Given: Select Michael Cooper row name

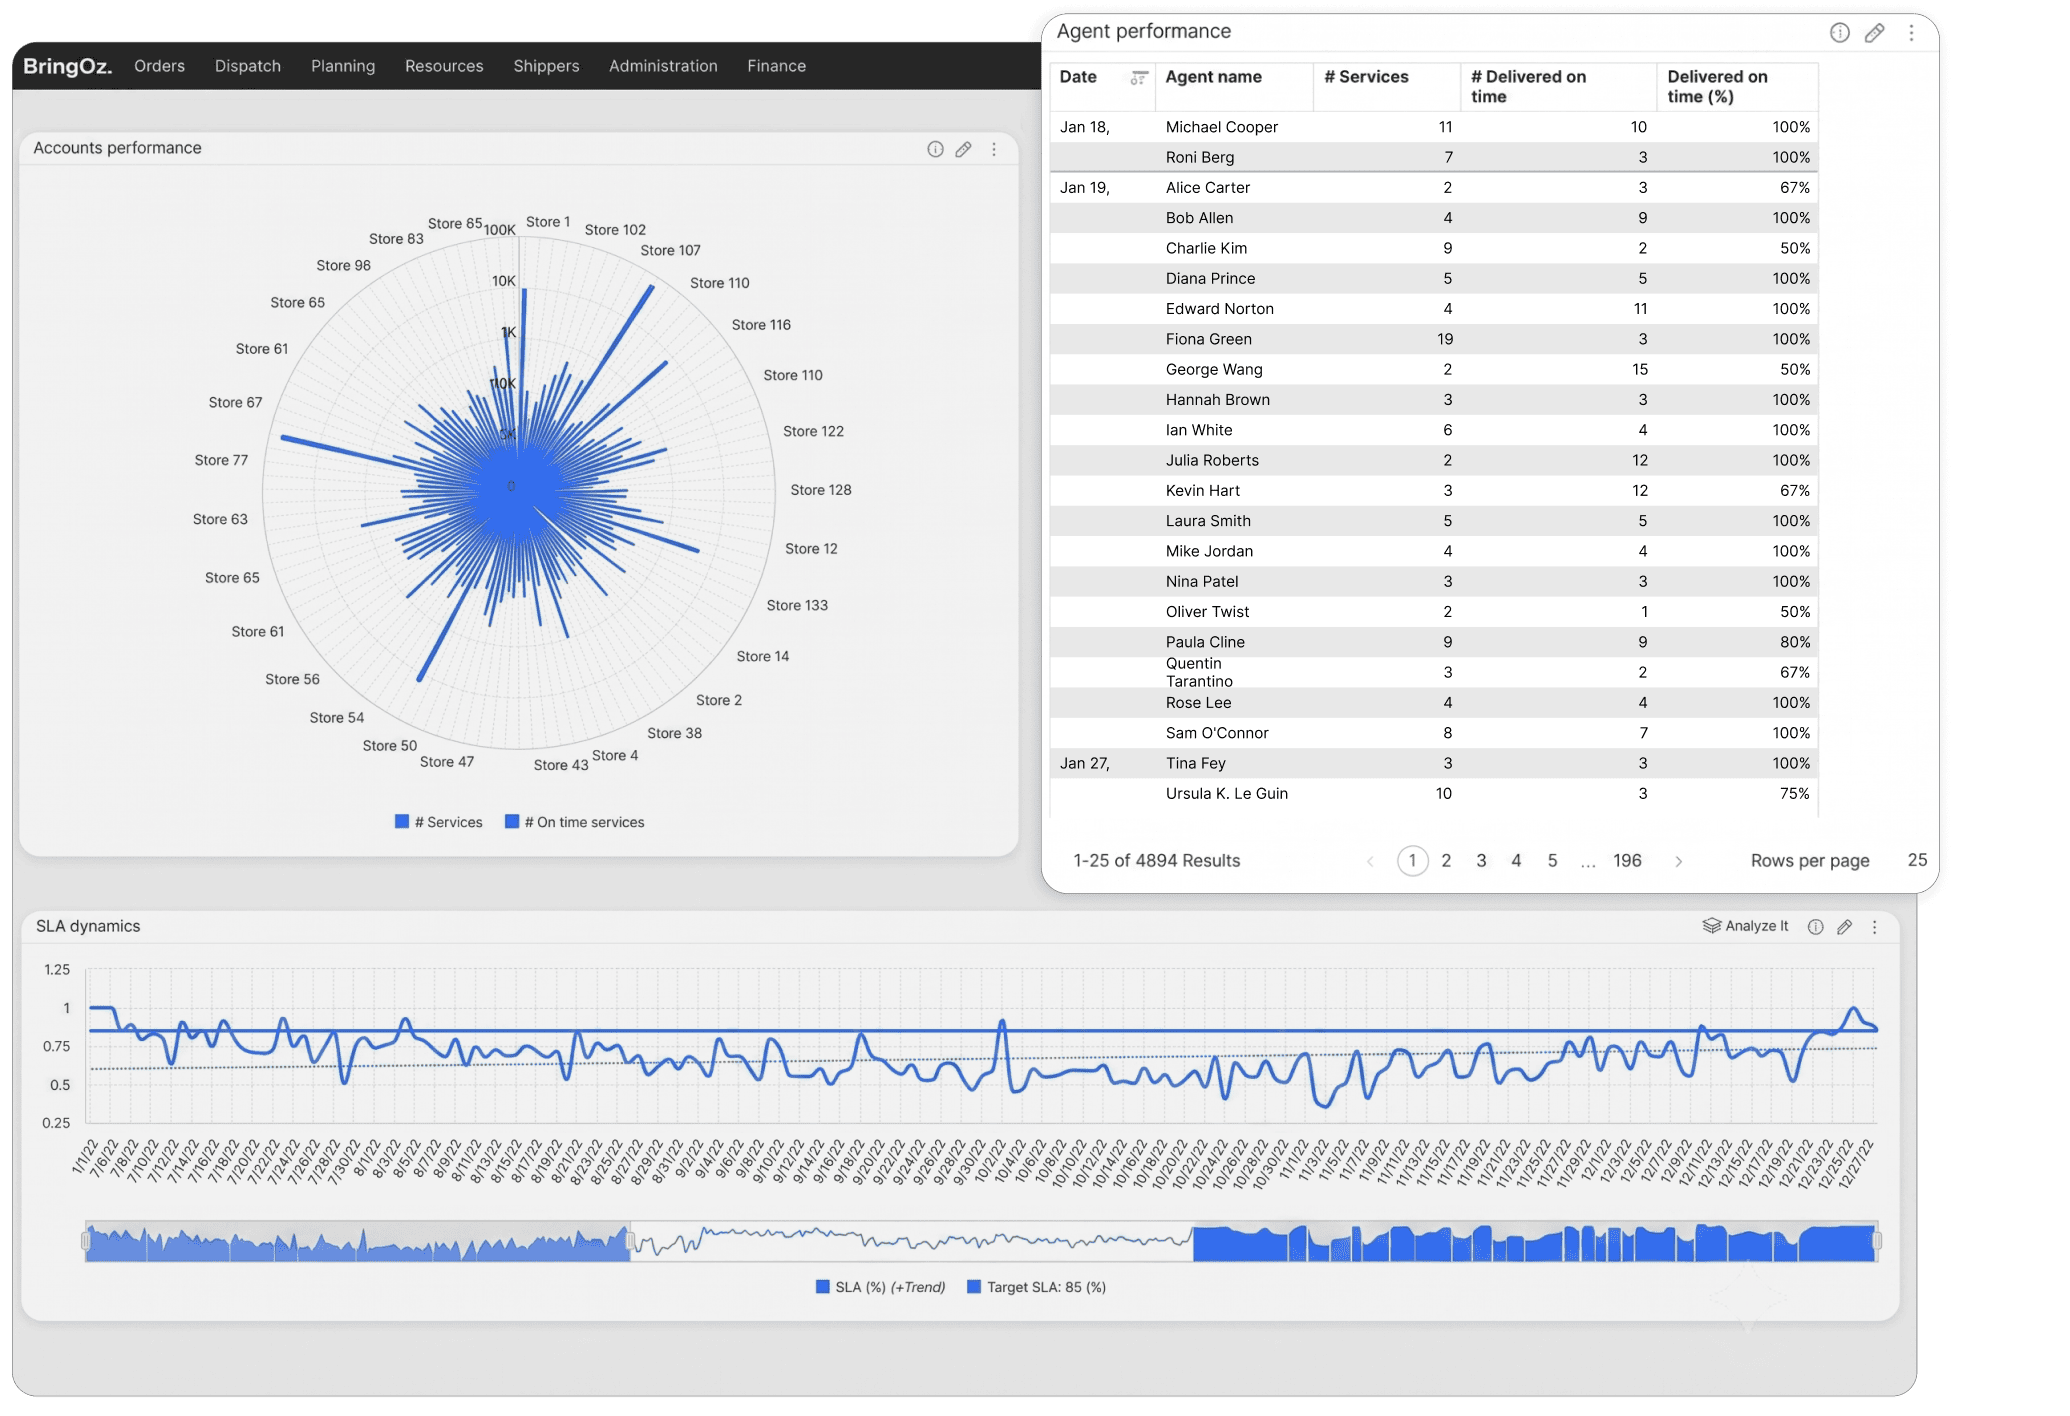Looking at the screenshot, I should point(1221,127).
